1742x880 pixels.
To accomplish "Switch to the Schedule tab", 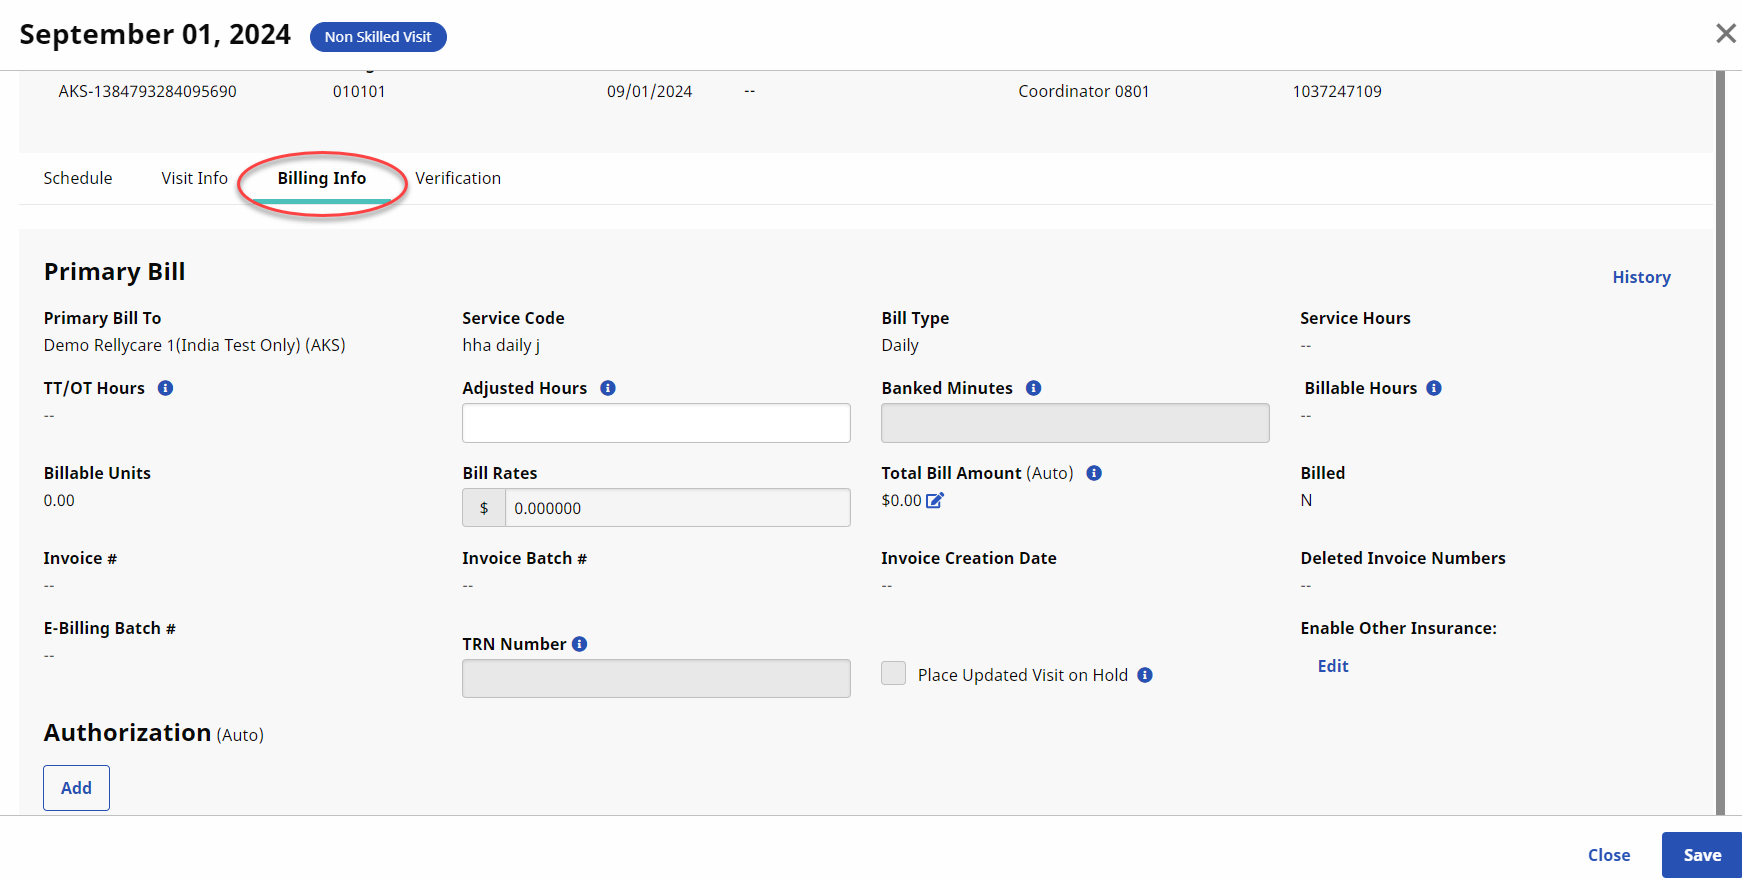I will 78,178.
